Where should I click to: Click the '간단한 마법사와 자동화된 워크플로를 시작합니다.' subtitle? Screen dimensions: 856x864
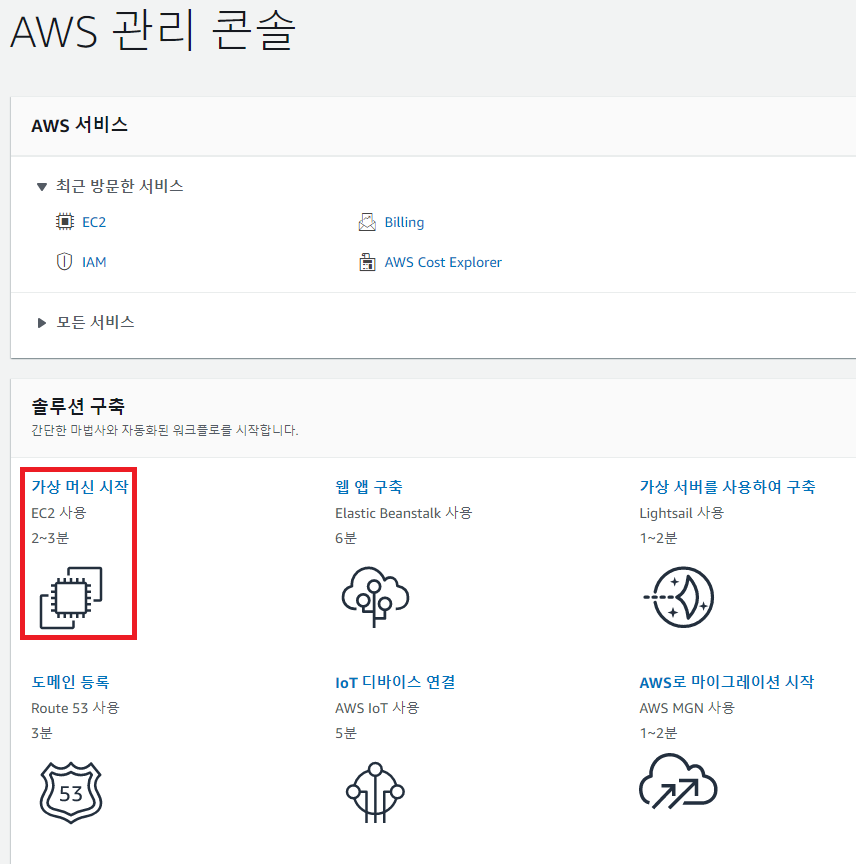pyautogui.click(x=164, y=430)
